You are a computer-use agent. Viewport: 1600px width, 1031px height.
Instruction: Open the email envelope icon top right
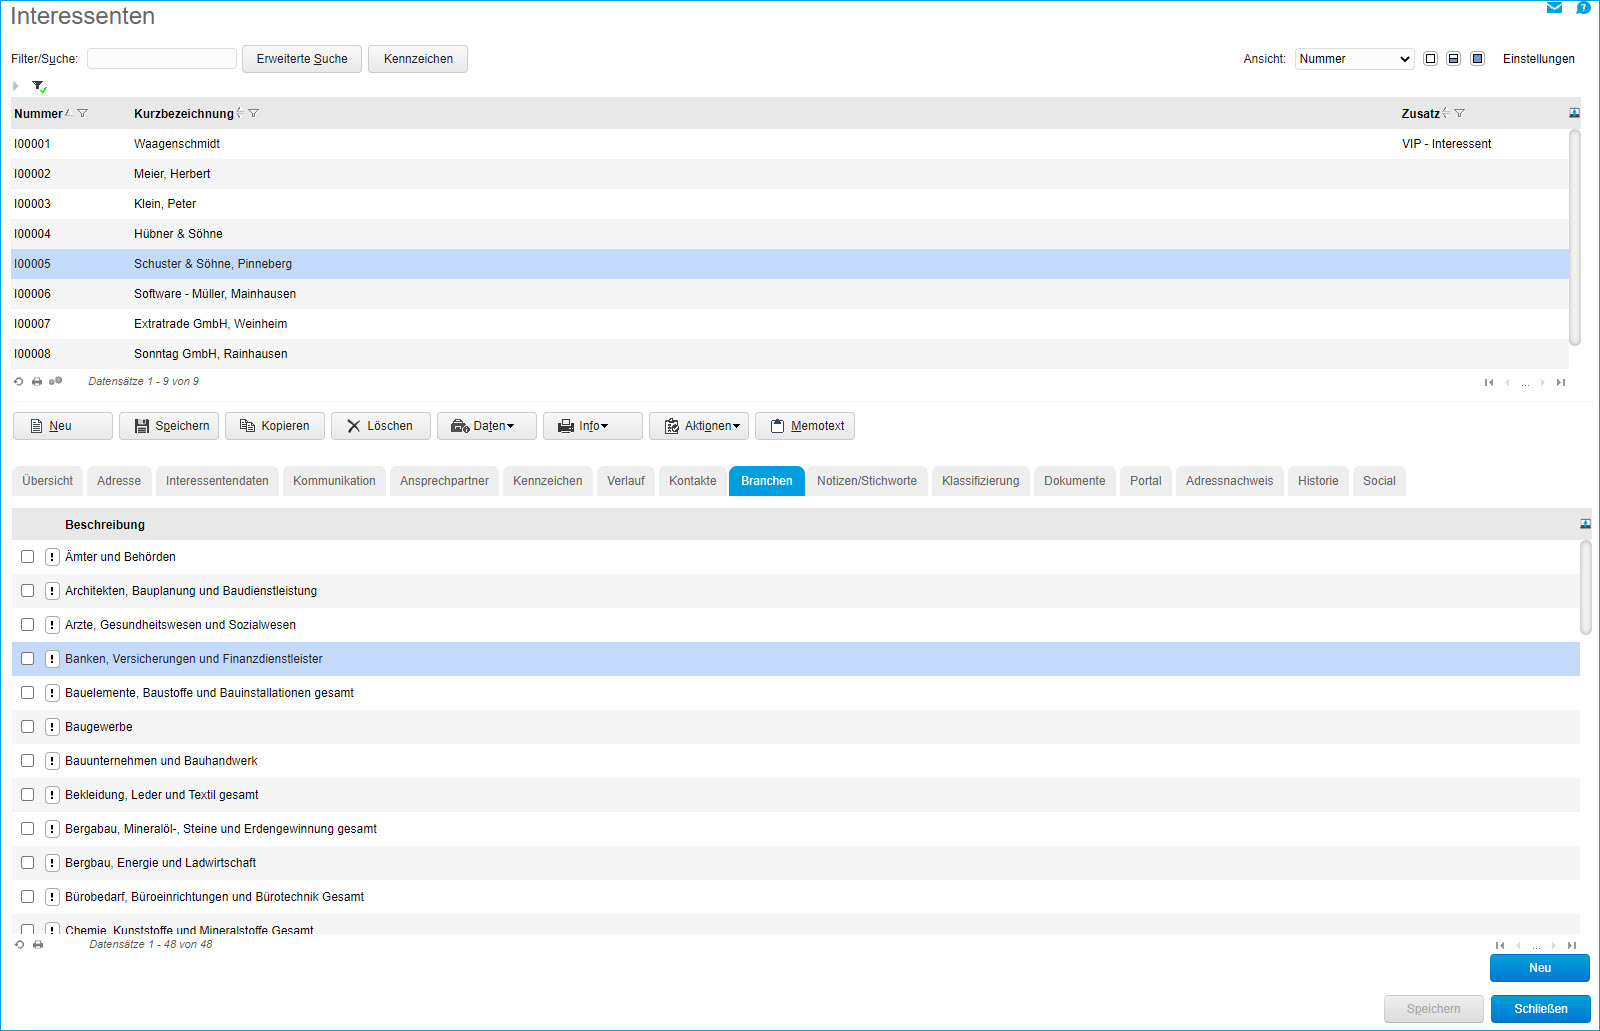1554,7
